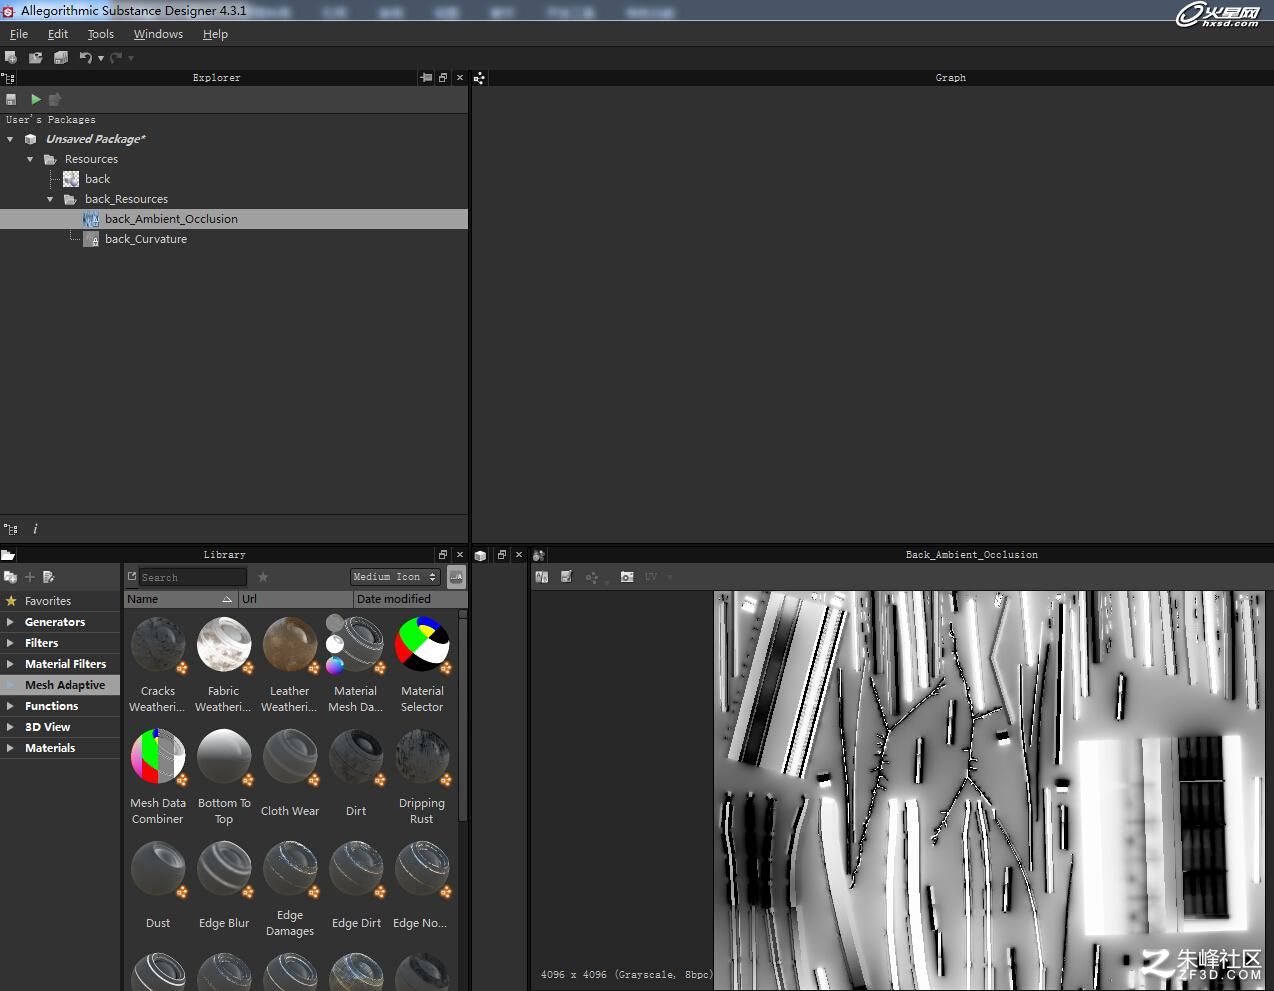Screen dimensions: 1274x991
Task: Float the Explorer panel
Action: 443,77
